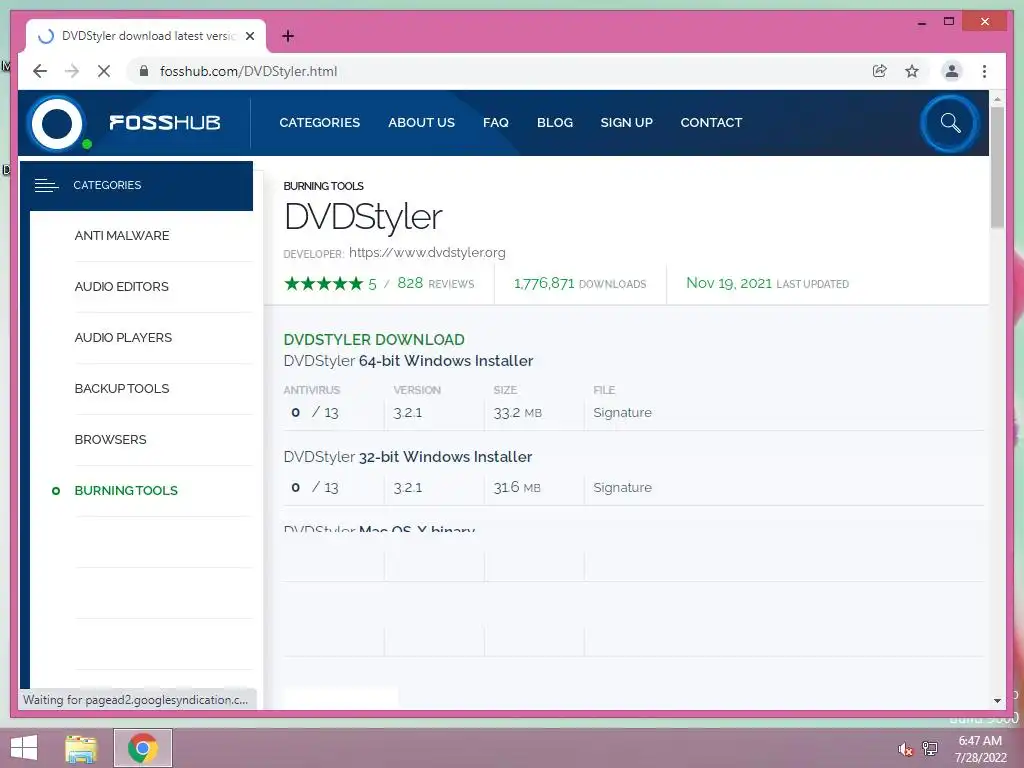This screenshot has width=1024, height=768.
Task: Click 33.2 MB size value
Action: 517,413
